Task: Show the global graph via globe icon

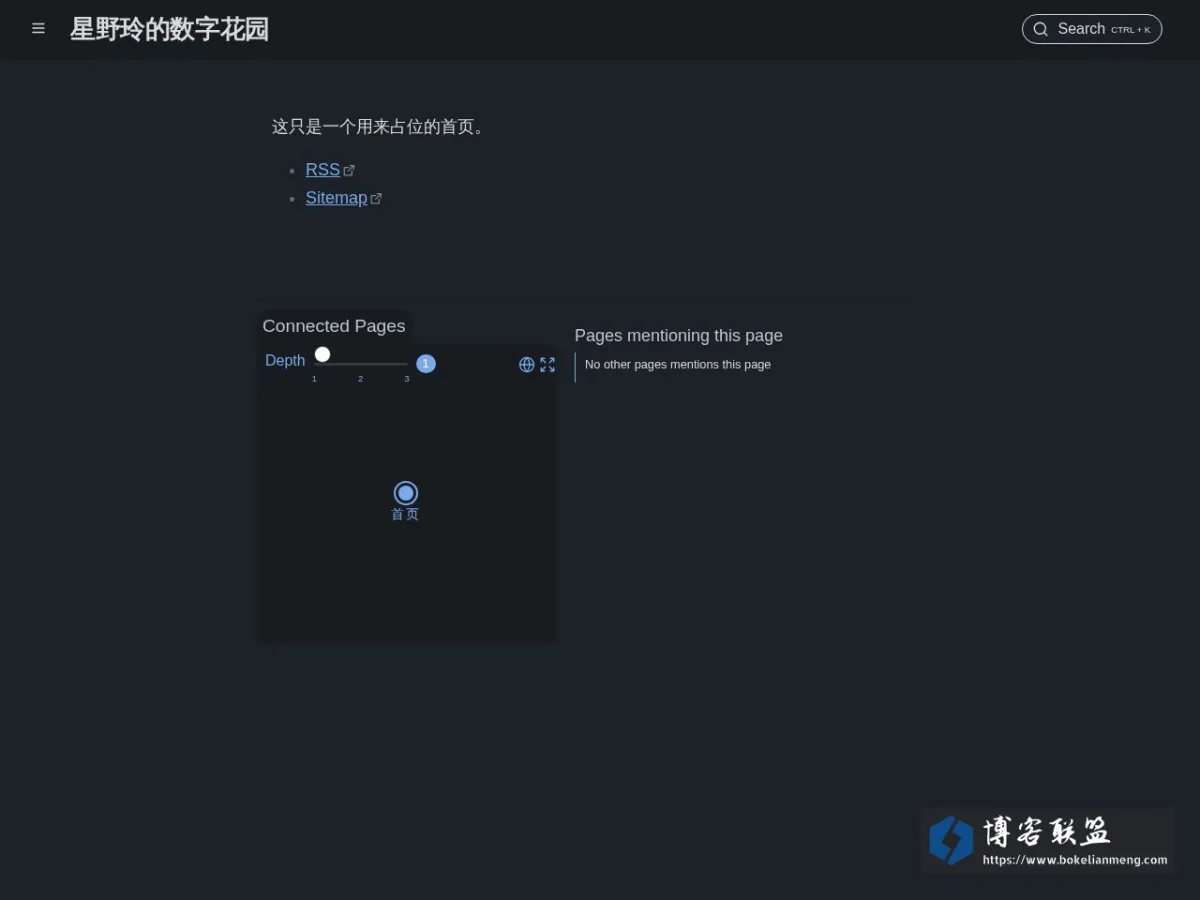Action: tap(527, 365)
